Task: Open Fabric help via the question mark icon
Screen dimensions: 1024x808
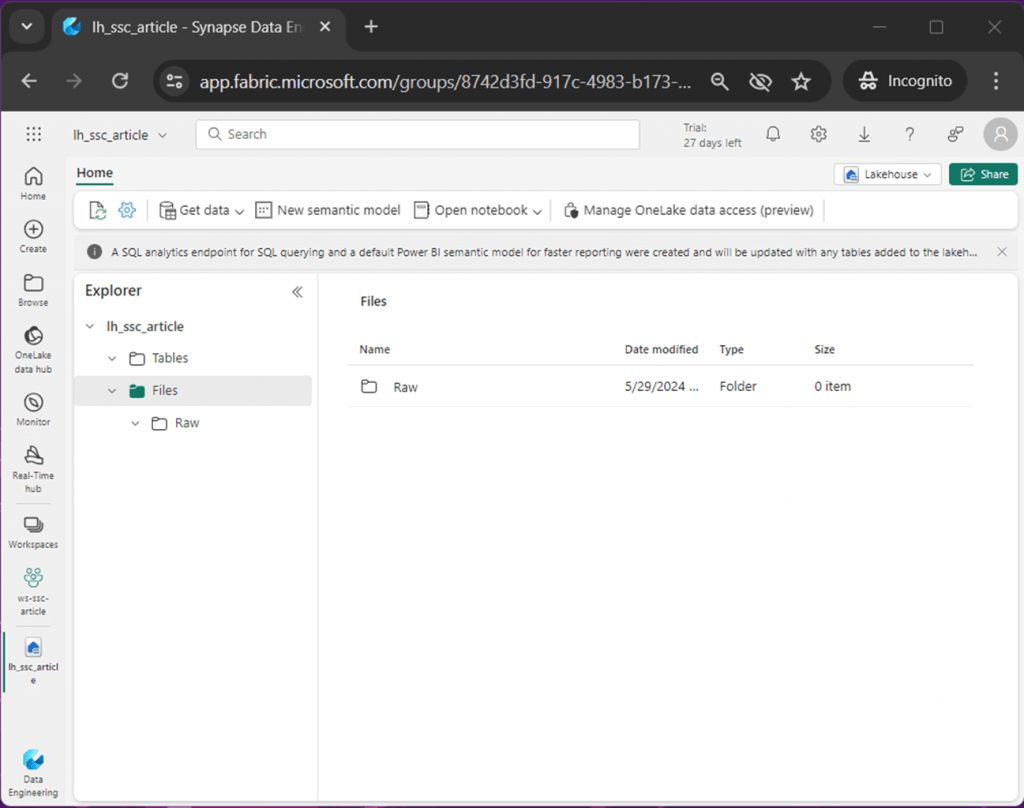Action: (908, 133)
